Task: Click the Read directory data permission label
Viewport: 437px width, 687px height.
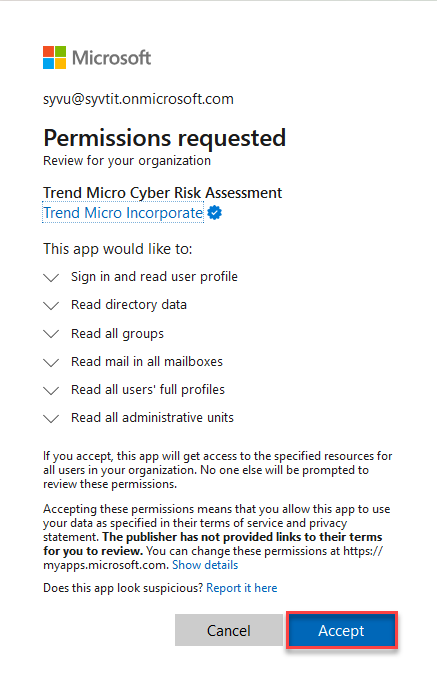Action: [129, 305]
